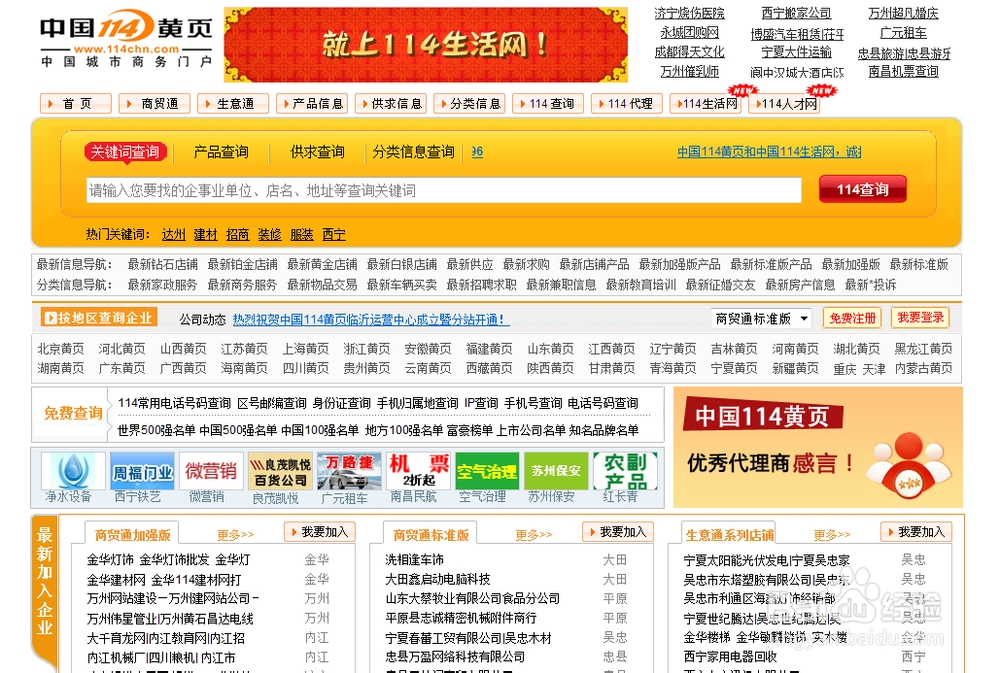The image size is (1000, 673).
Task: Open the 最新房产信息 link
Action: pos(800,285)
